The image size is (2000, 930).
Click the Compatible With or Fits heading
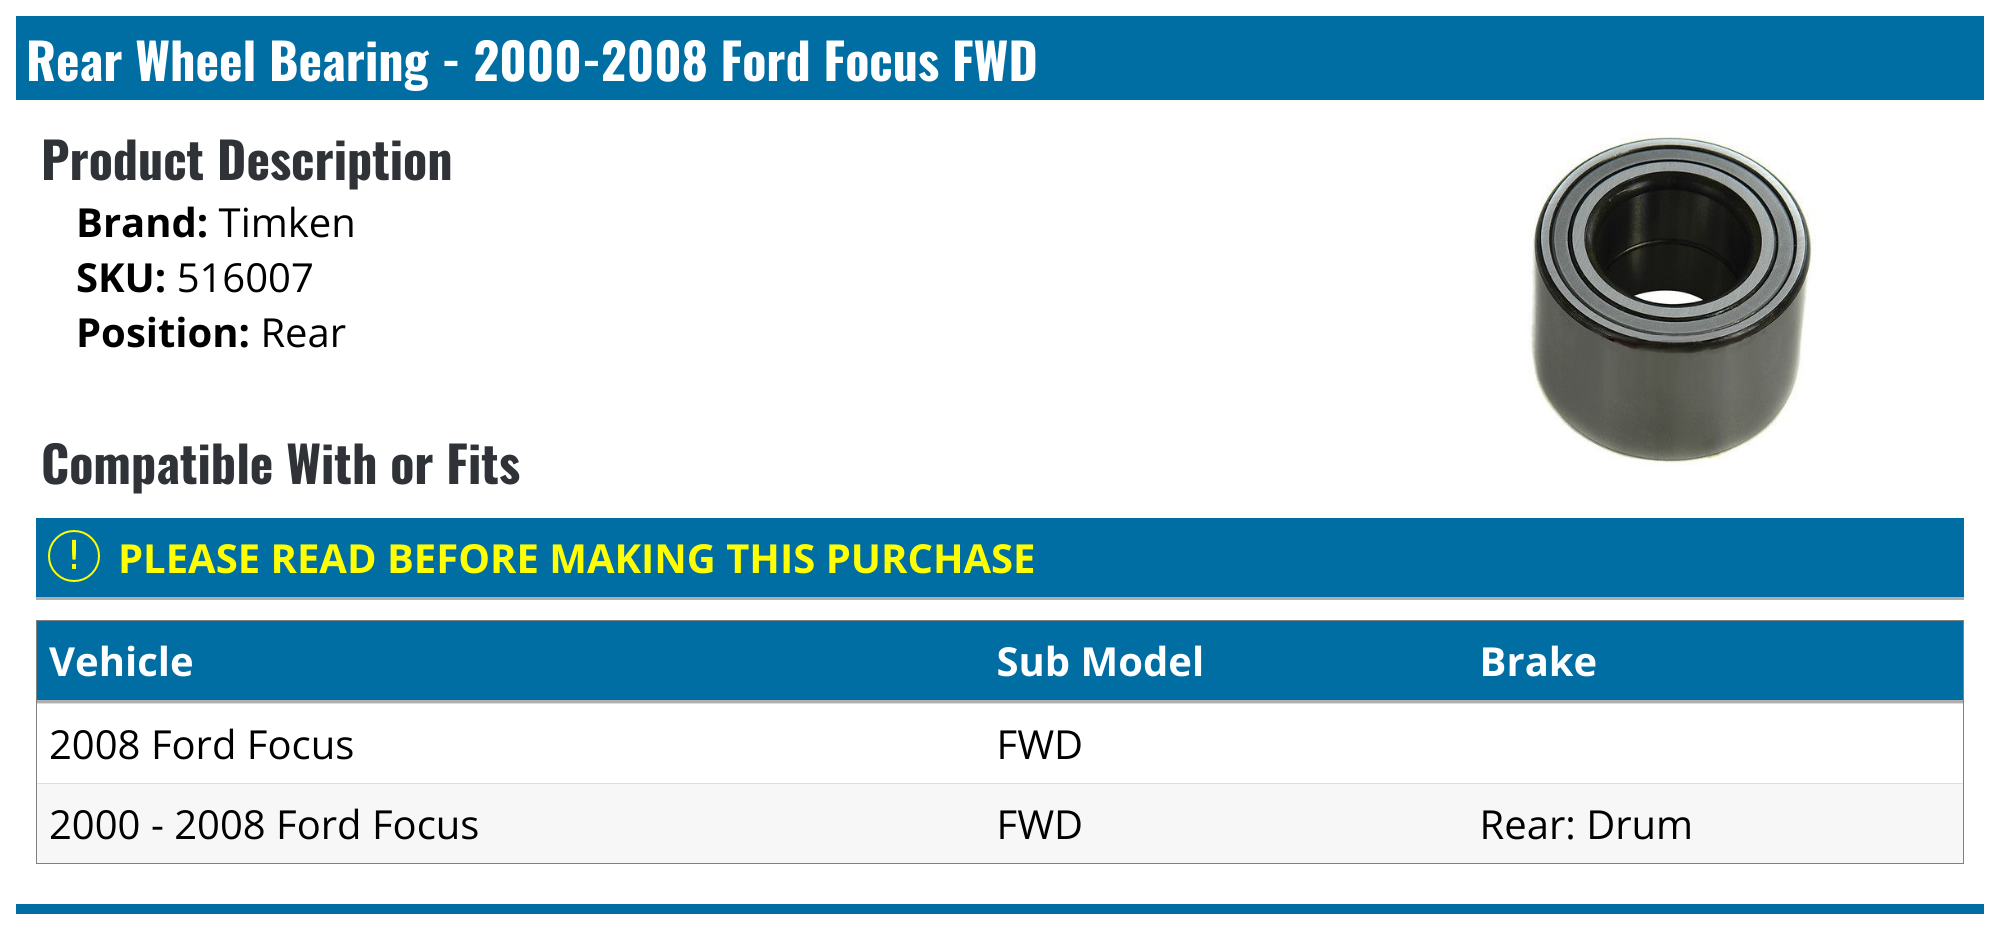coord(281,465)
